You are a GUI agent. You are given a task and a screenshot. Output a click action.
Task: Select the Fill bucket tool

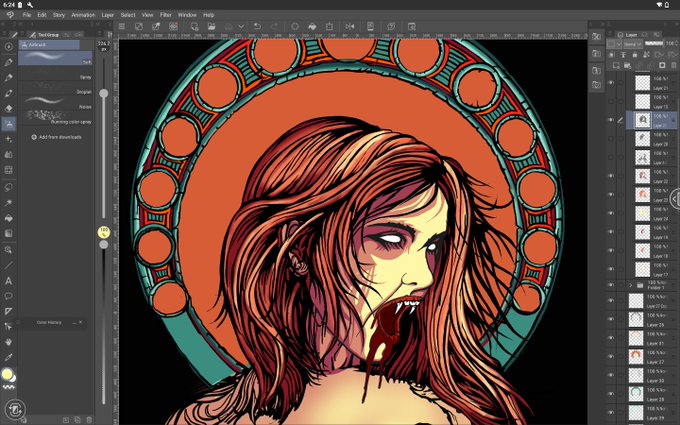coord(8,218)
